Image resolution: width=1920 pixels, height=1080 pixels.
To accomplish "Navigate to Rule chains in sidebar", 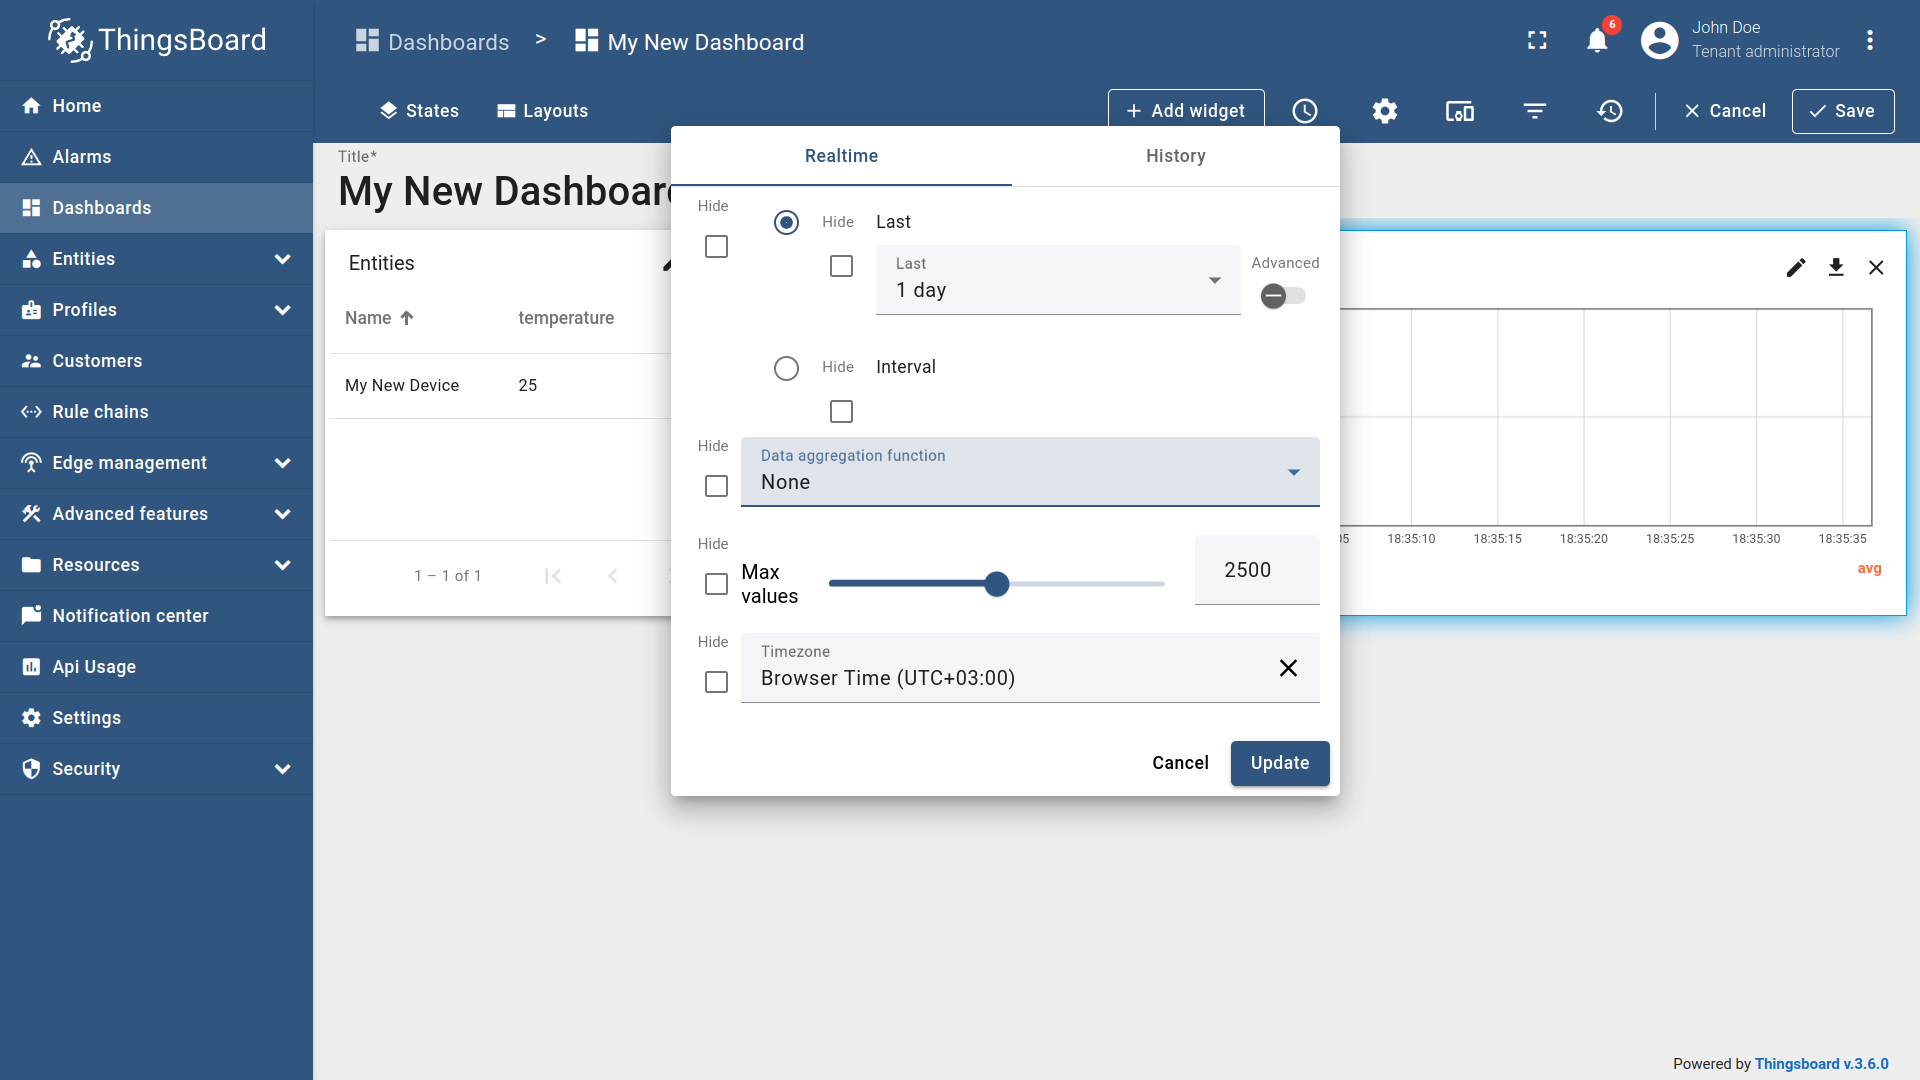I will tap(99, 411).
